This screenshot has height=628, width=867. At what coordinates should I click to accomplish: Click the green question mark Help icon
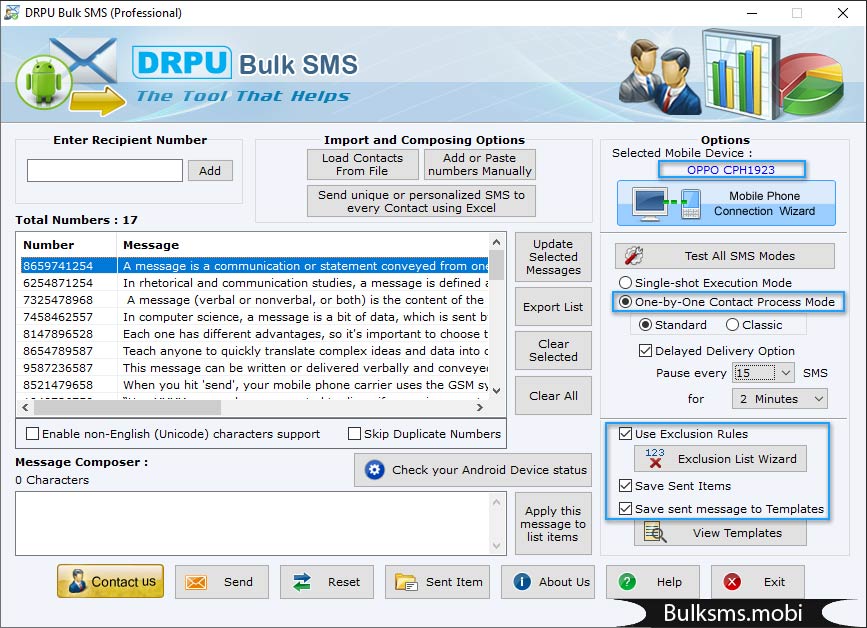click(x=627, y=582)
